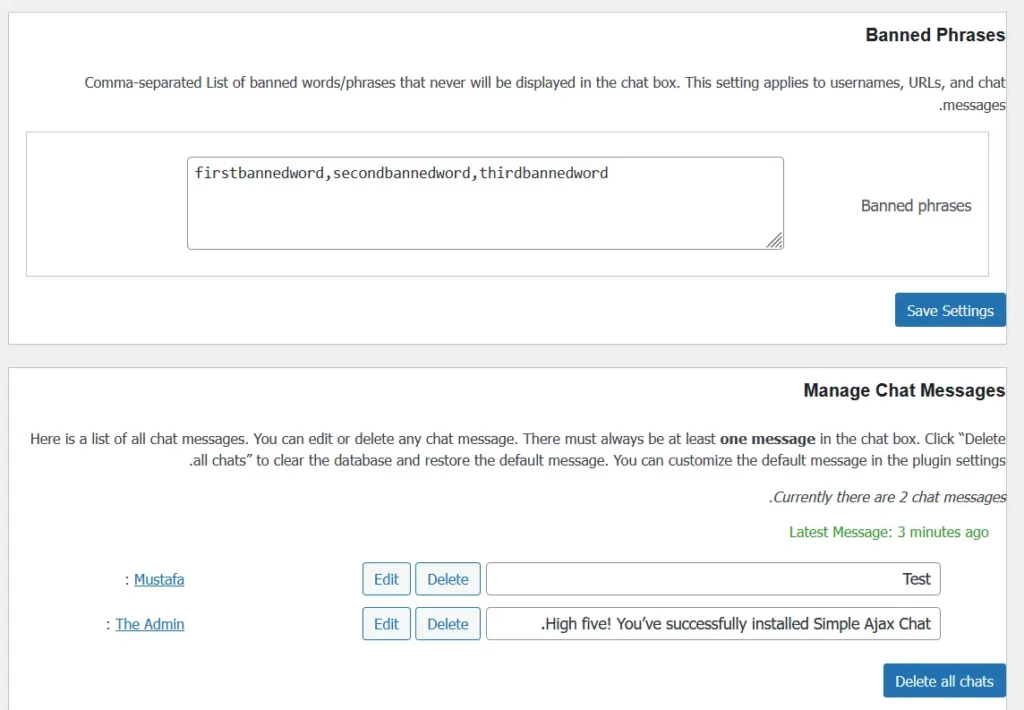Screen dimensions: 1024x710
Task: Open the Mustafa username link
Action: pos(159,579)
